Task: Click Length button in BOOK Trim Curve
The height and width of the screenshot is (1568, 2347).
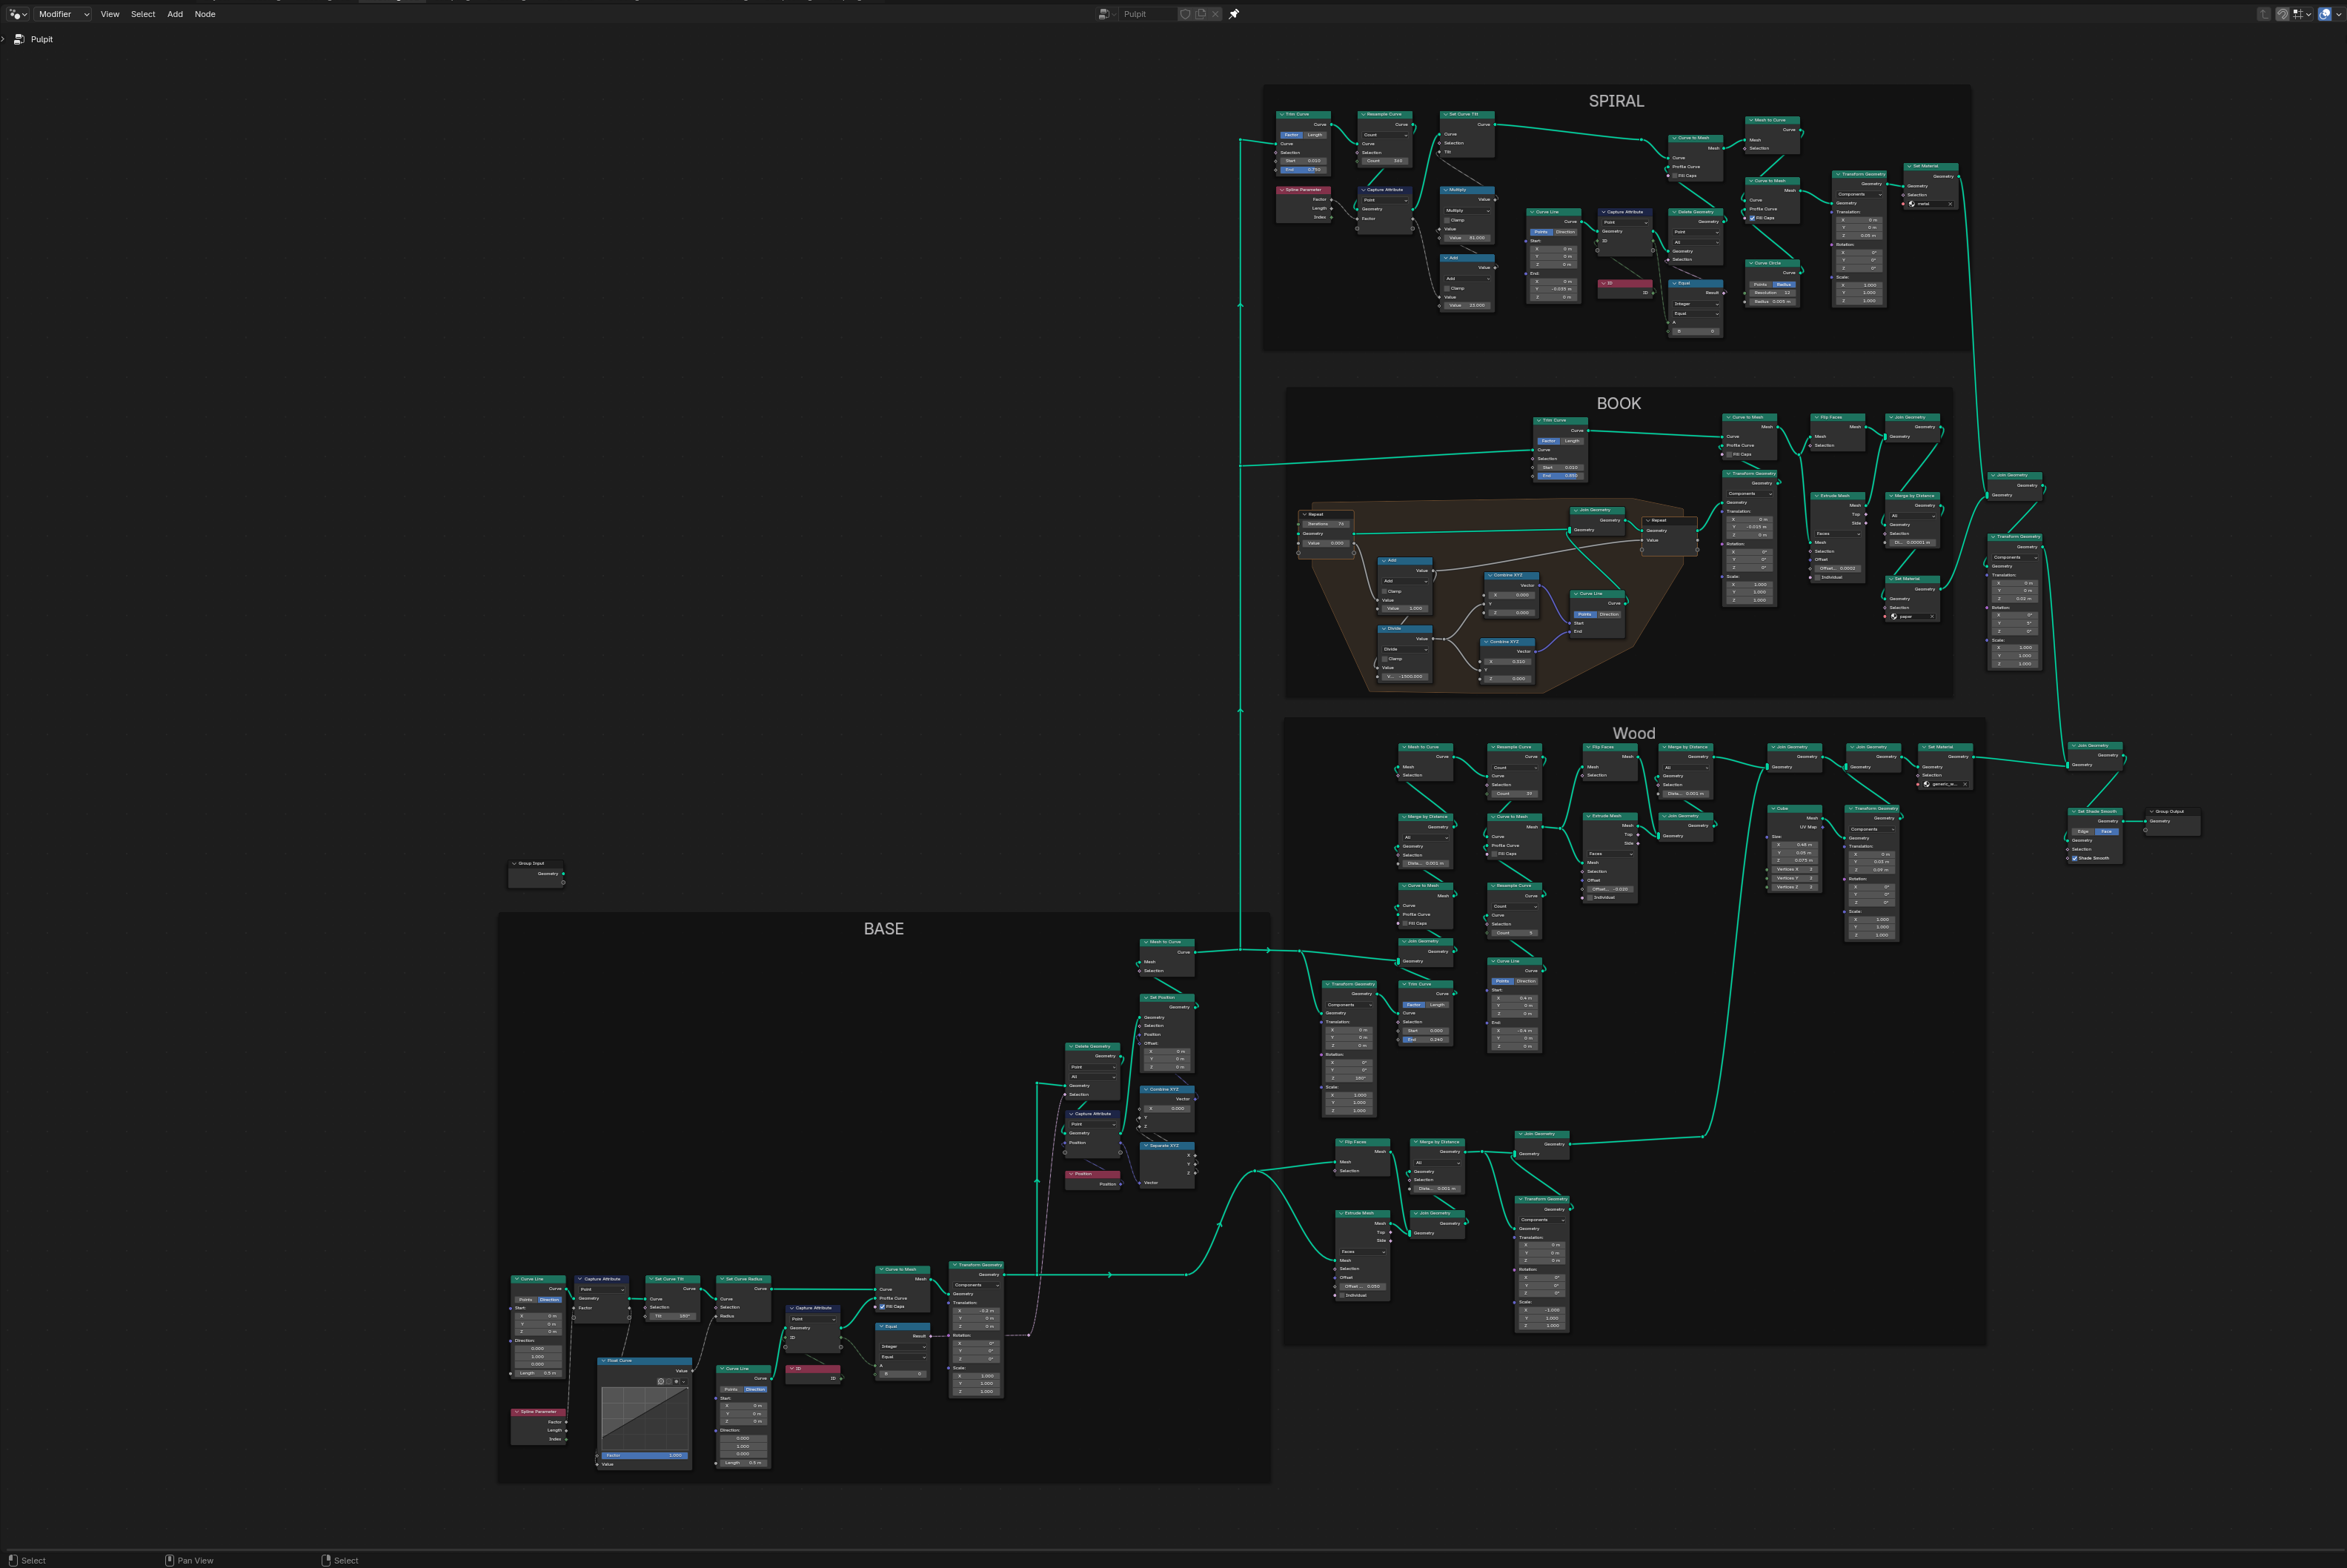Action: [x=1572, y=440]
